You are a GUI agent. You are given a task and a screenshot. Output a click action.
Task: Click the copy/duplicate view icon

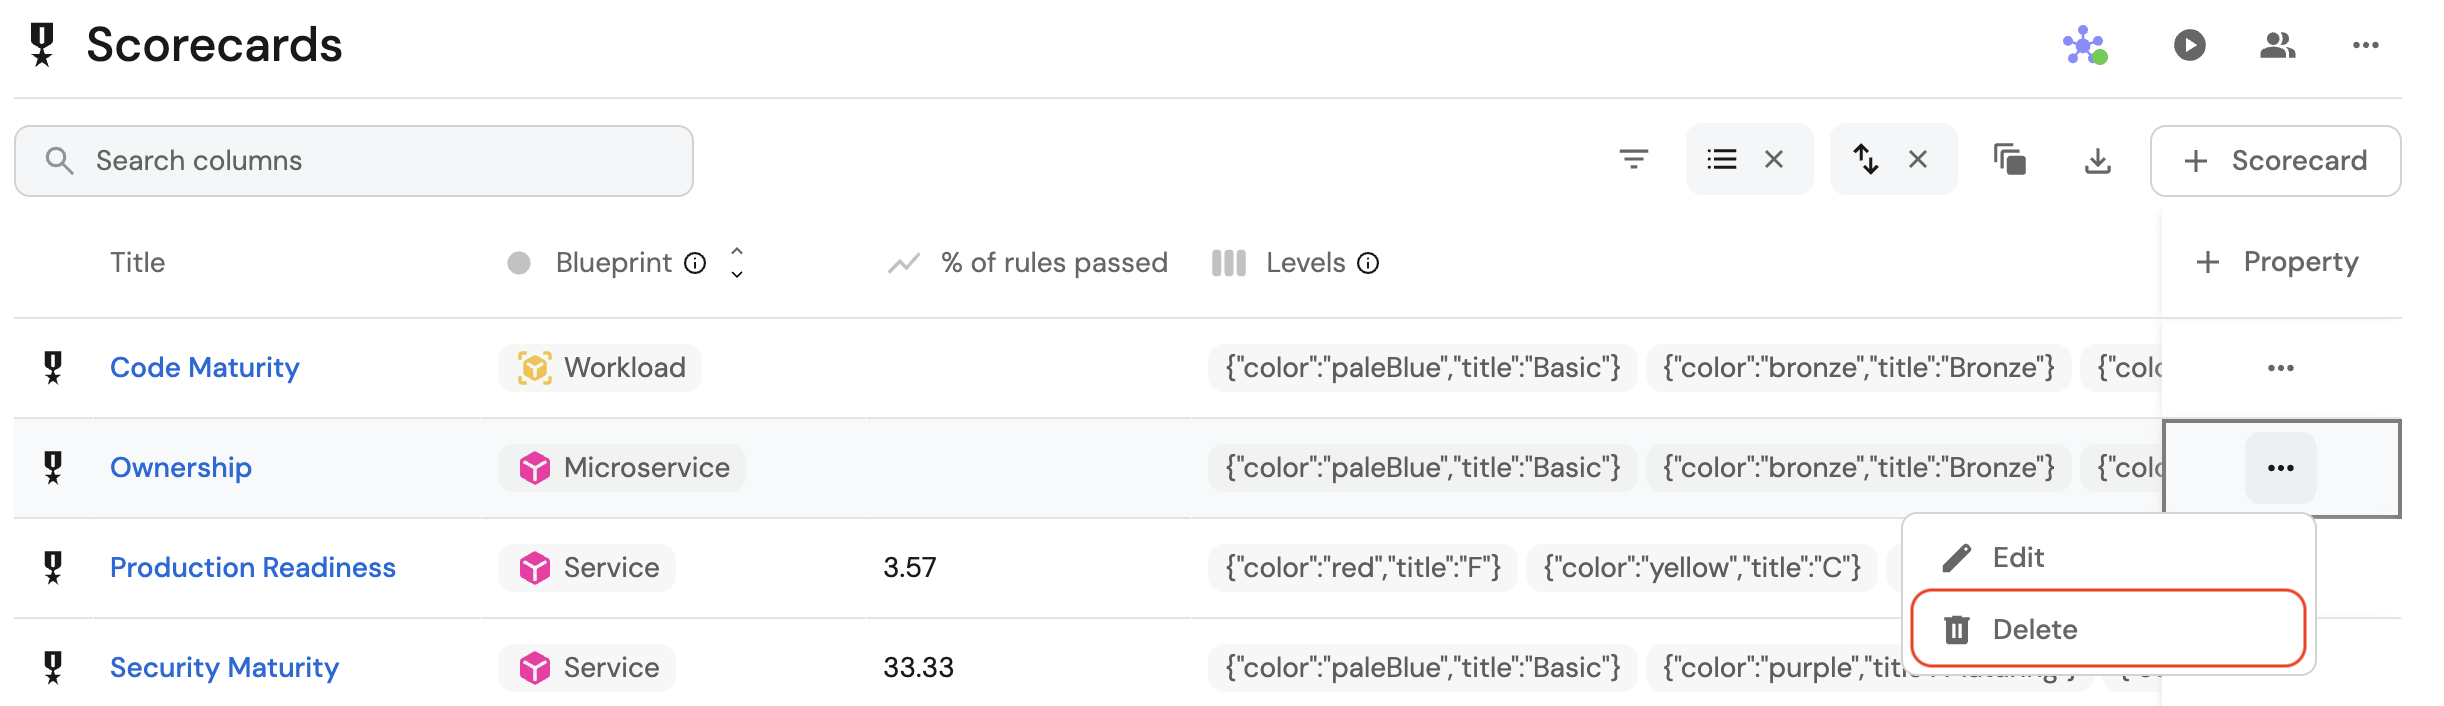coord(2009,159)
